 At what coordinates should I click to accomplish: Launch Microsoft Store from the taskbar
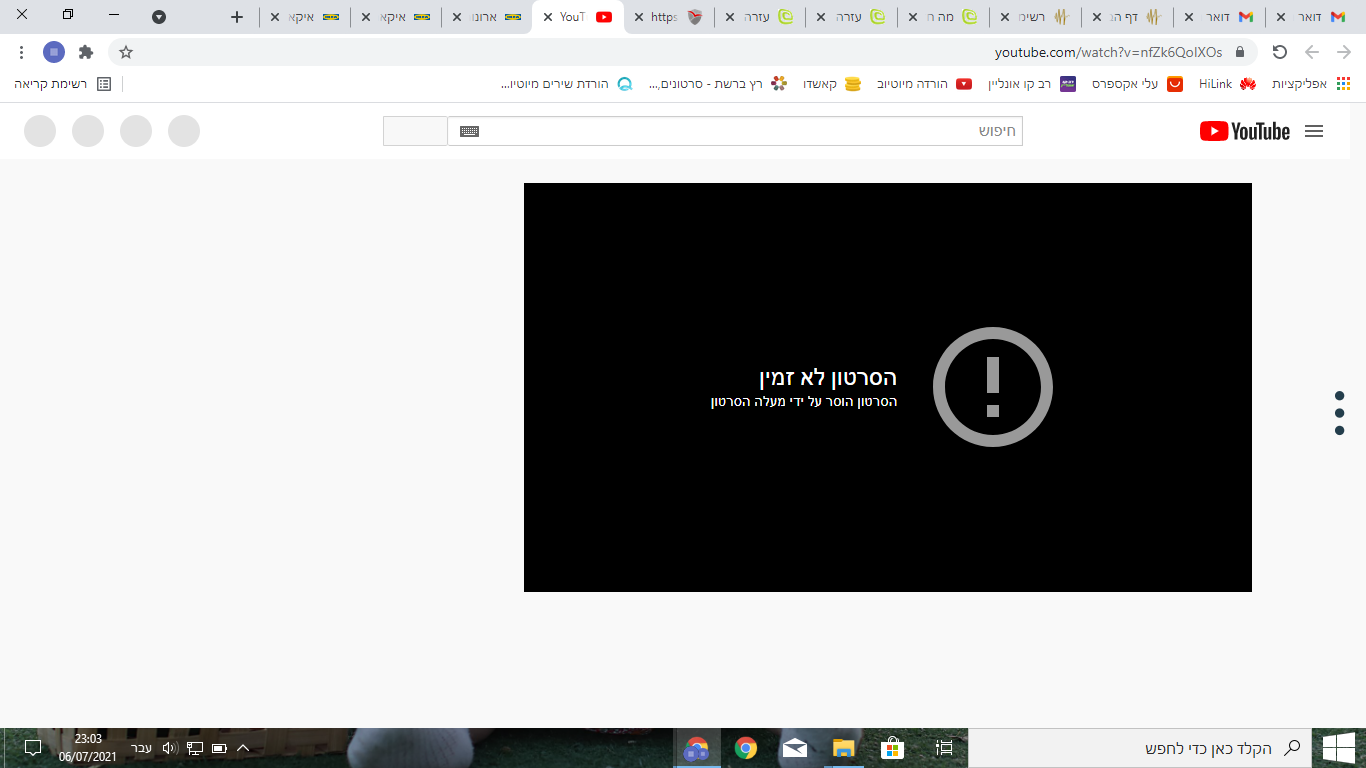[893, 748]
